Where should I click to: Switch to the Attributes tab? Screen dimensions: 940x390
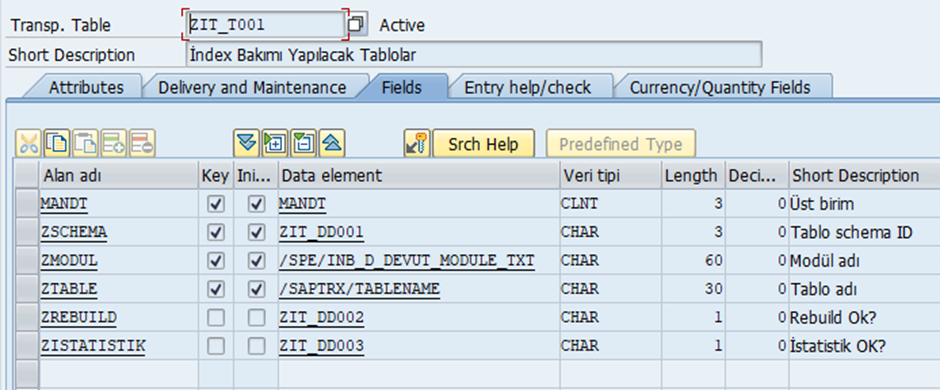tap(86, 87)
